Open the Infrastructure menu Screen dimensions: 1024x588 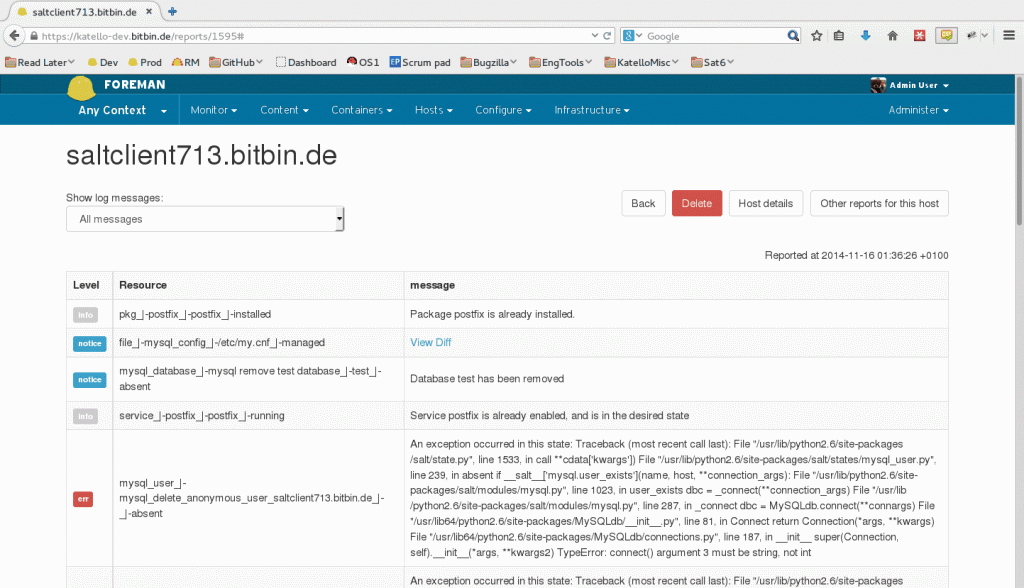click(x=592, y=110)
